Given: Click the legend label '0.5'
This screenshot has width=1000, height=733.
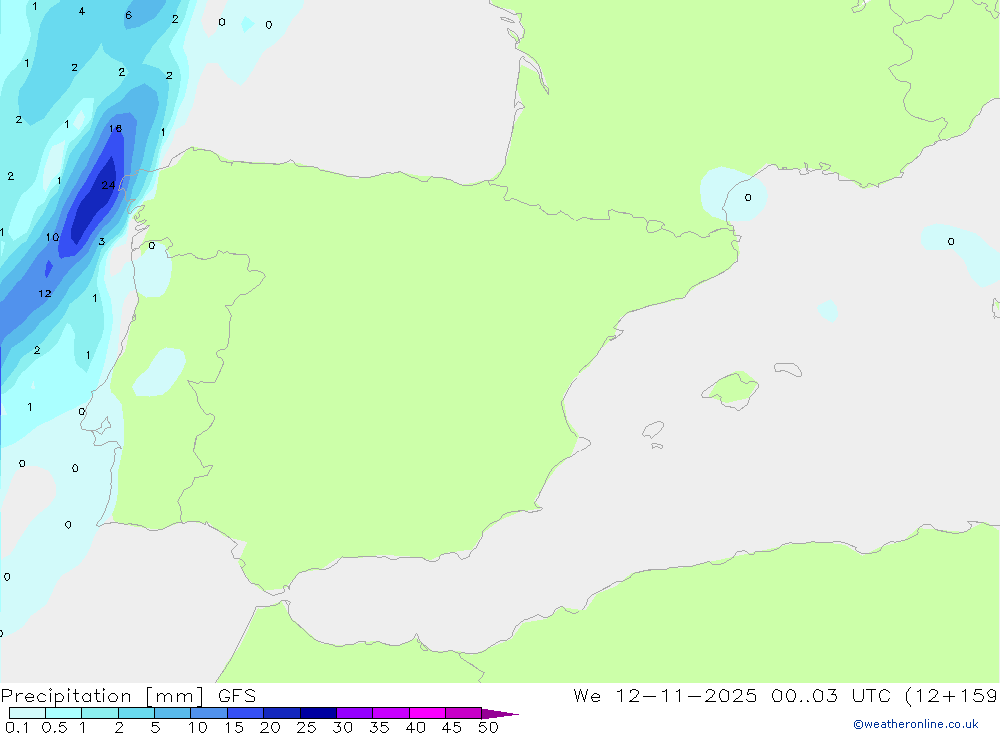Looking at the screenshot, I should 54,727.
